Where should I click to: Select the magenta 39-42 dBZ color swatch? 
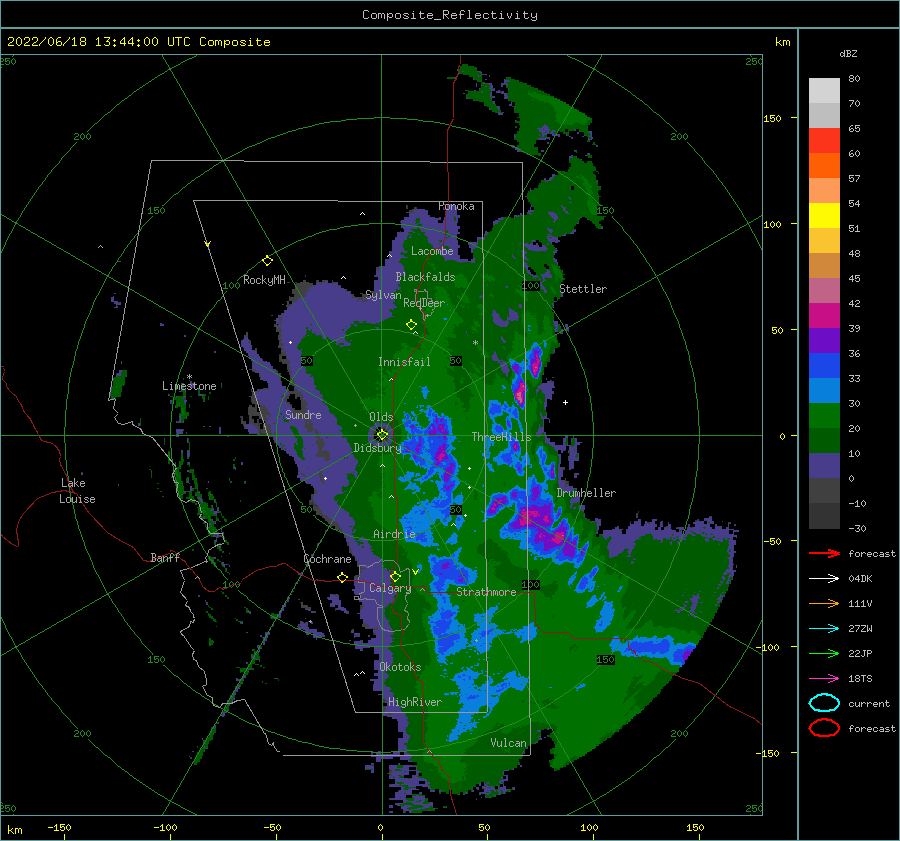(824, 316)
